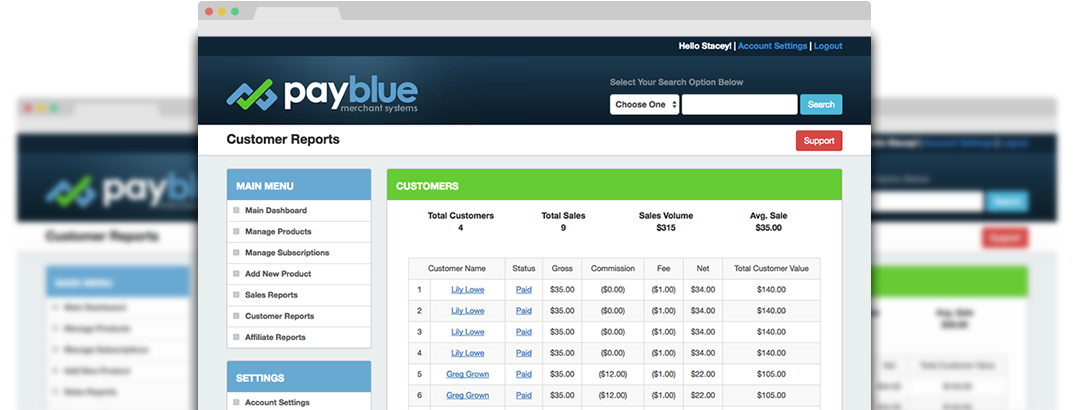Viewport: 1075px width, 410px height.
Task: Click the Sales Volume summary label
Action: pyautogui.click(x=666, y=216)
